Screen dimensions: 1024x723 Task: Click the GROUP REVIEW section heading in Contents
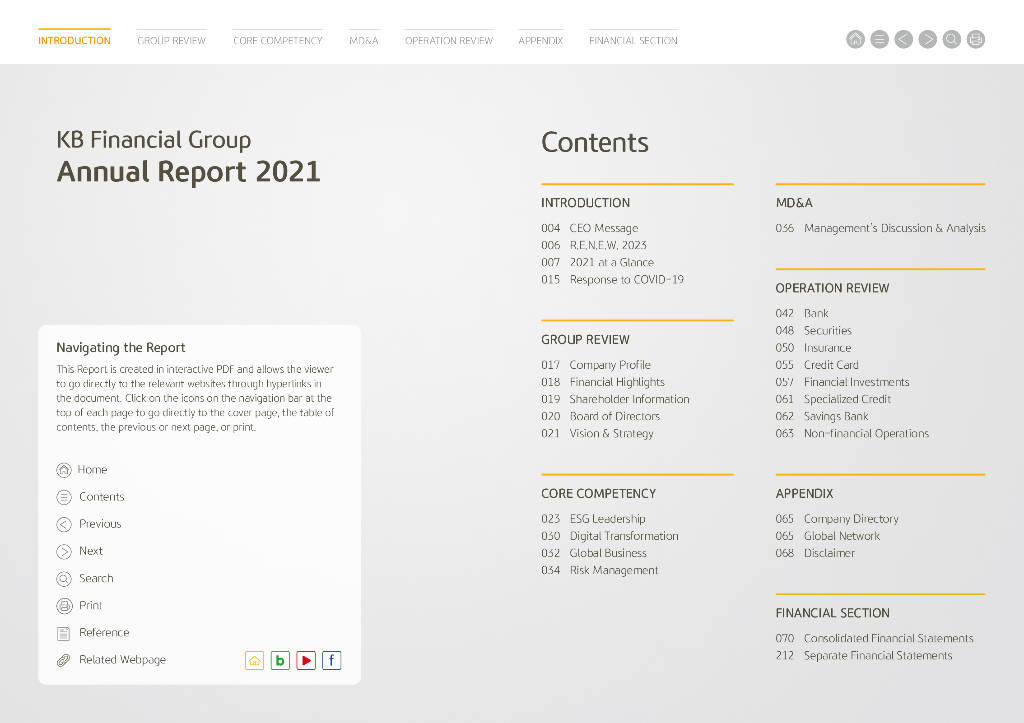tap(585, 340)
